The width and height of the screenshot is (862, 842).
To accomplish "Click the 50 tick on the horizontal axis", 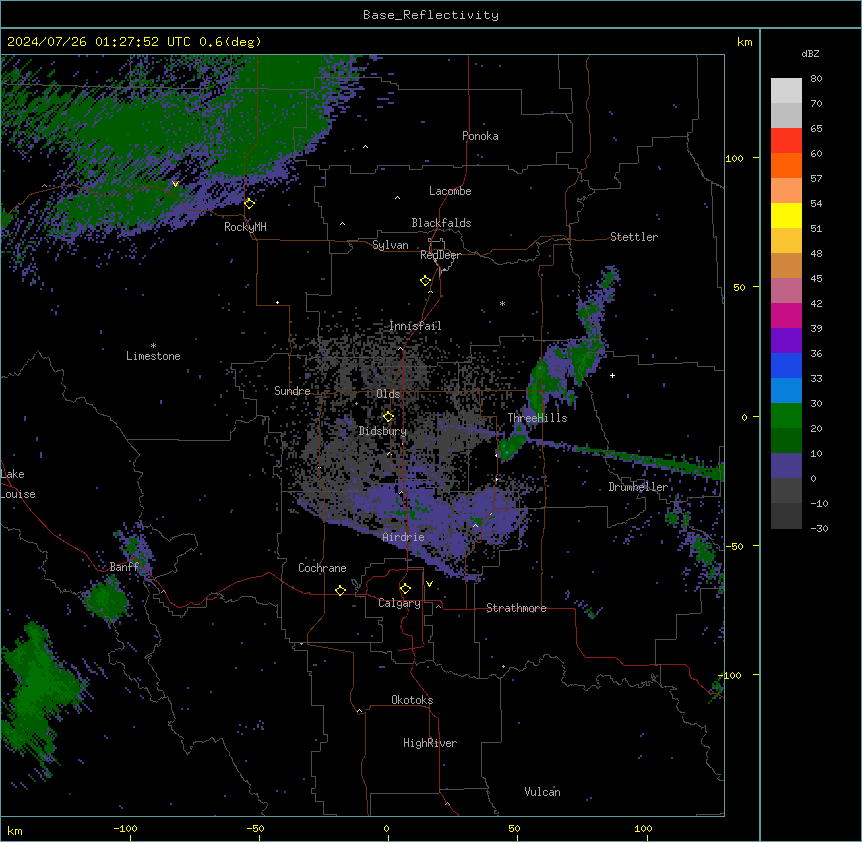I will click(514, 828).
